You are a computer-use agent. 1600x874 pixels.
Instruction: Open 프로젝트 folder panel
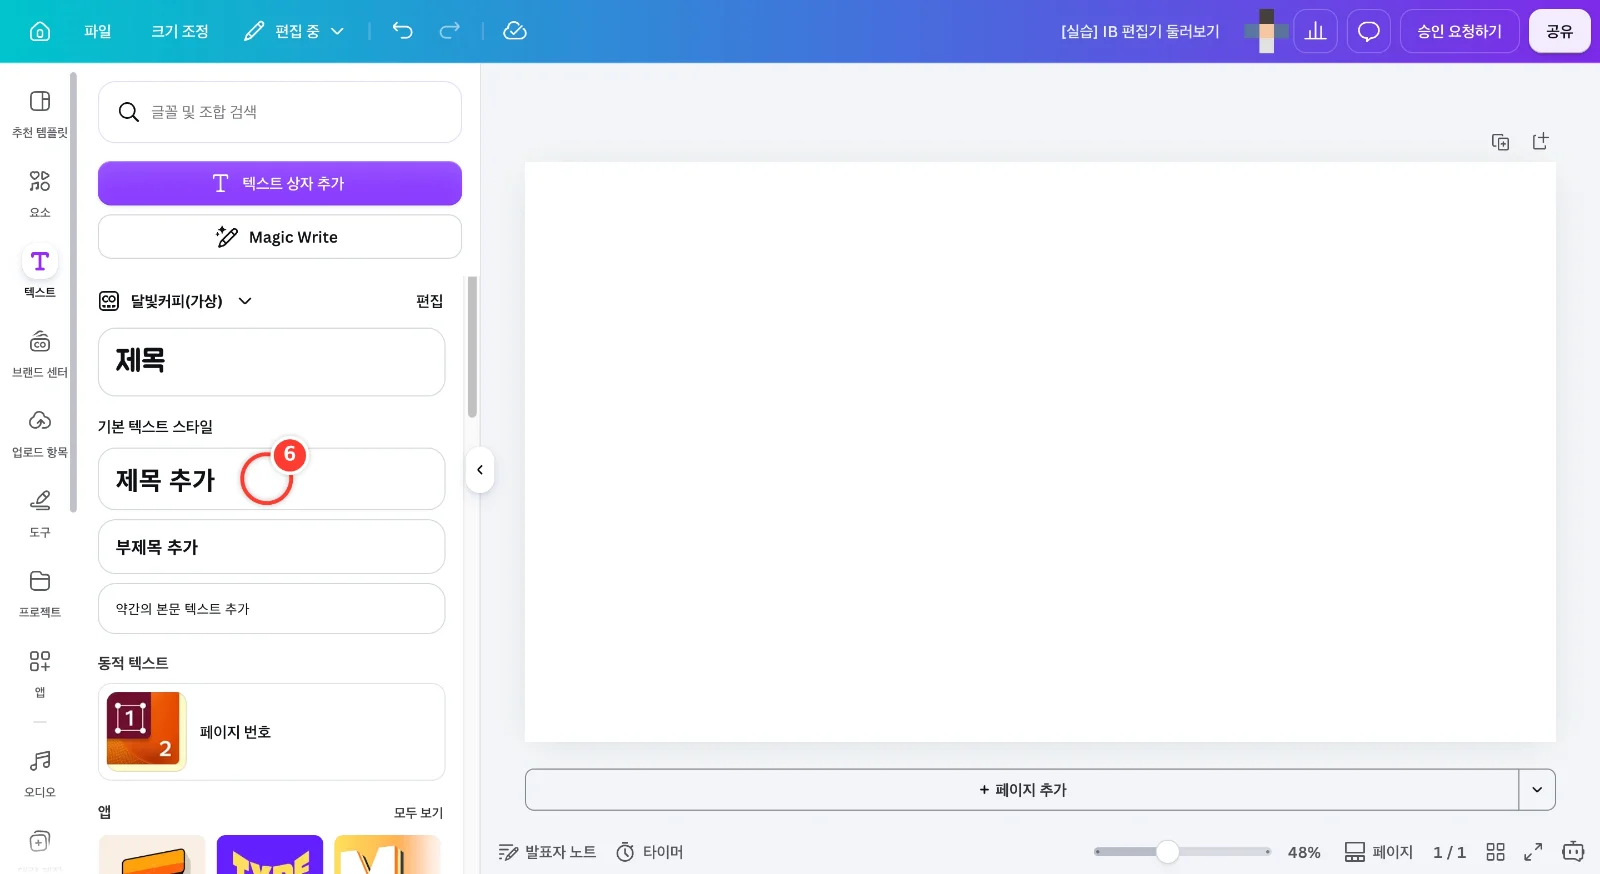[x=40, y=594]
